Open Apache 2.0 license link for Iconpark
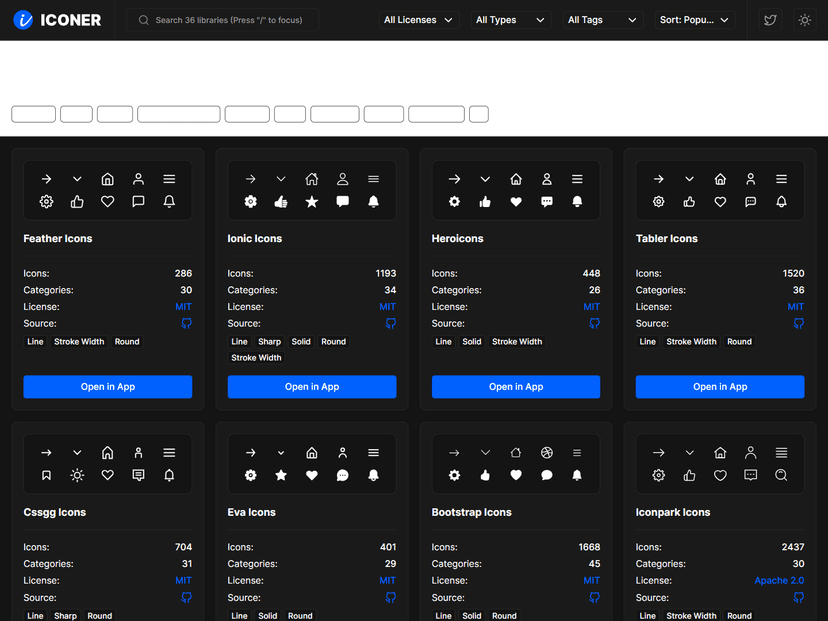828x621 pixels. coord(779,580)
